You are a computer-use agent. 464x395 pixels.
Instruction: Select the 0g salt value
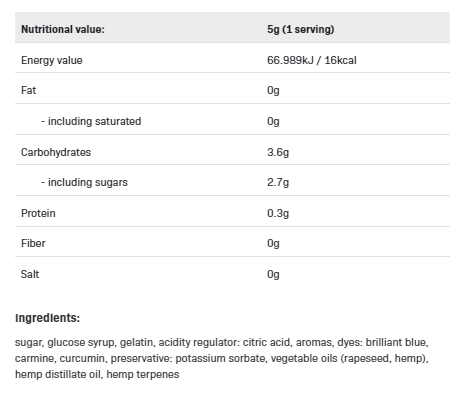coord(273,274)
